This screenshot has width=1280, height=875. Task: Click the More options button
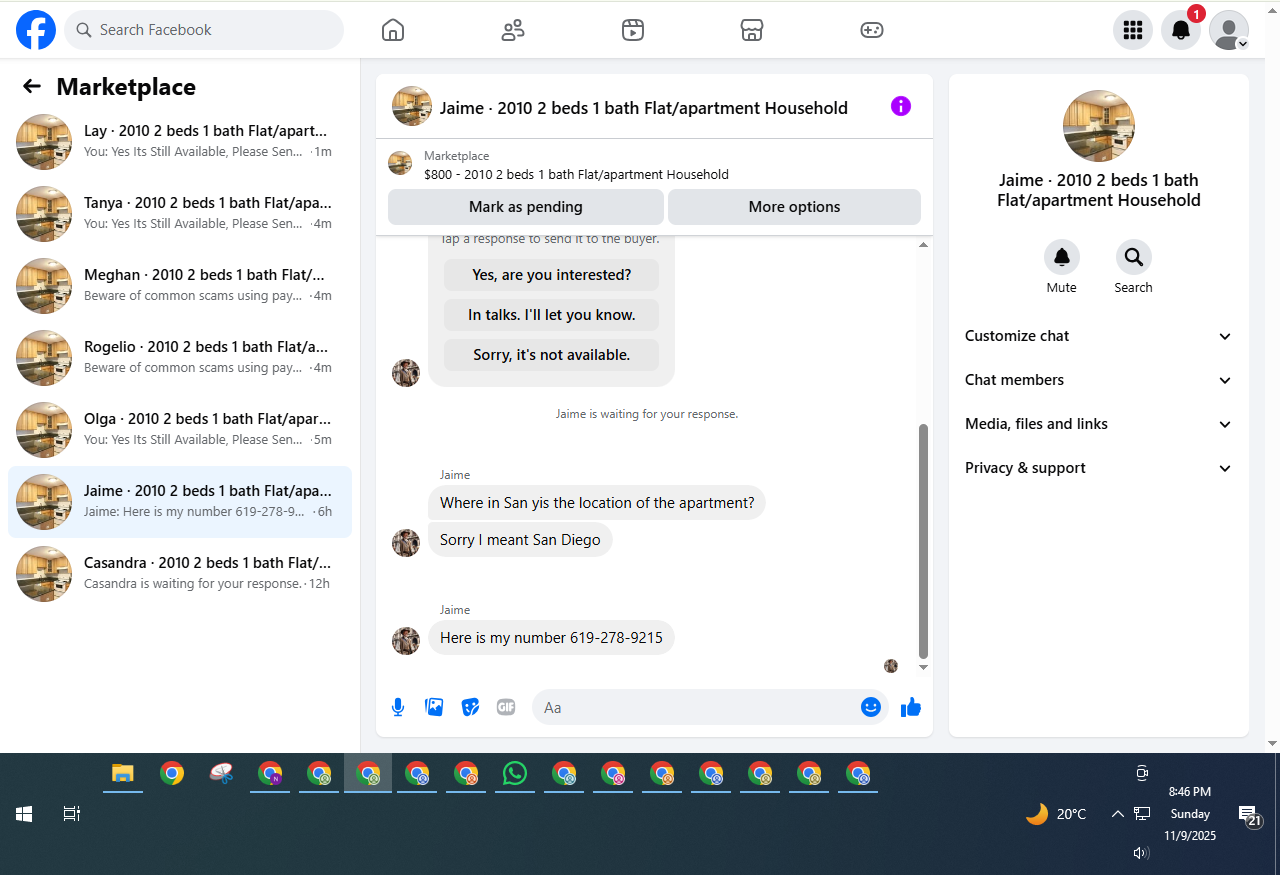(794, 207)
